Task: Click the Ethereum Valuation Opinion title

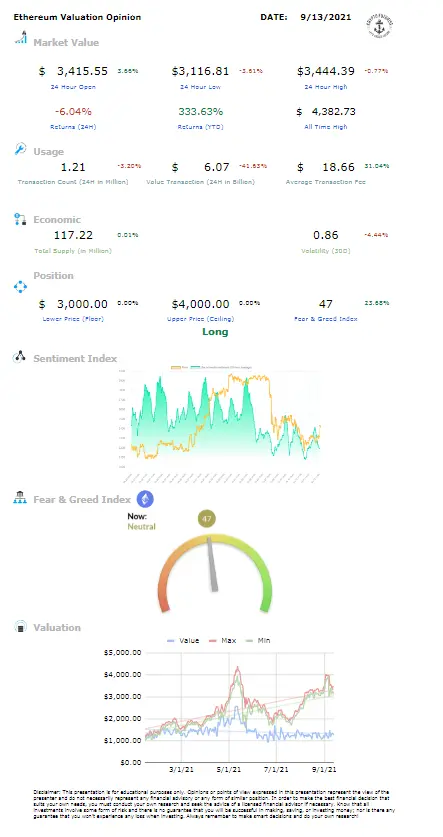Action: point(77,17)
